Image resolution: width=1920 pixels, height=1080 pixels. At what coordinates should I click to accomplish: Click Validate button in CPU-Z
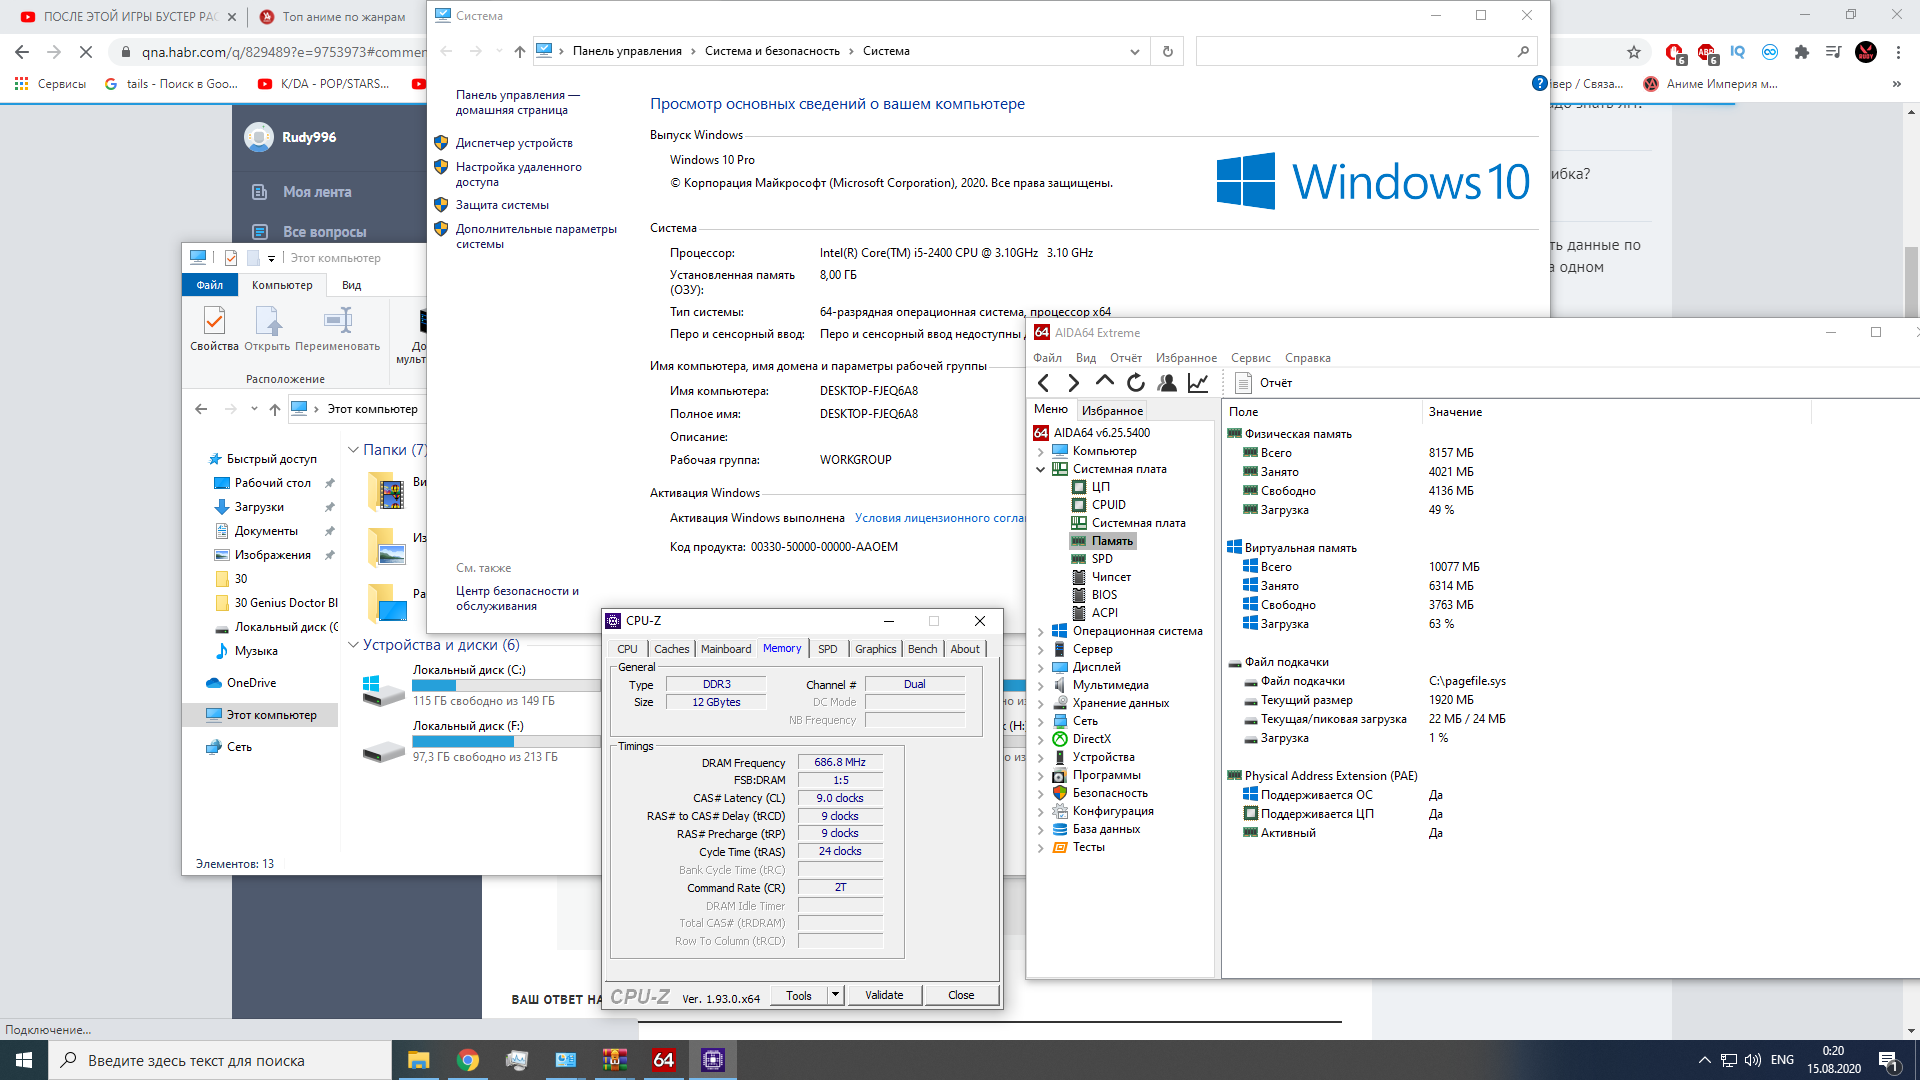tap(884, 995)
